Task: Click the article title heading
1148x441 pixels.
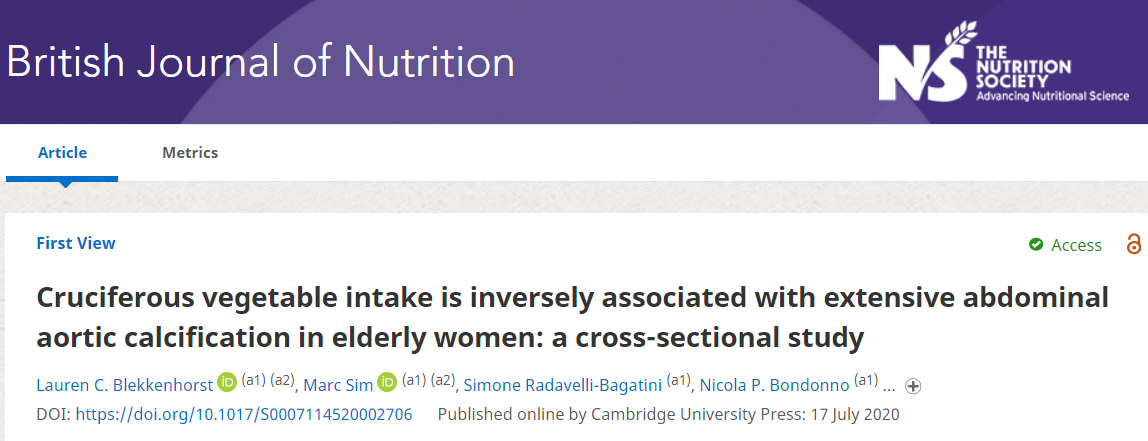Action: pyautogui.click(x=573, y=318)
